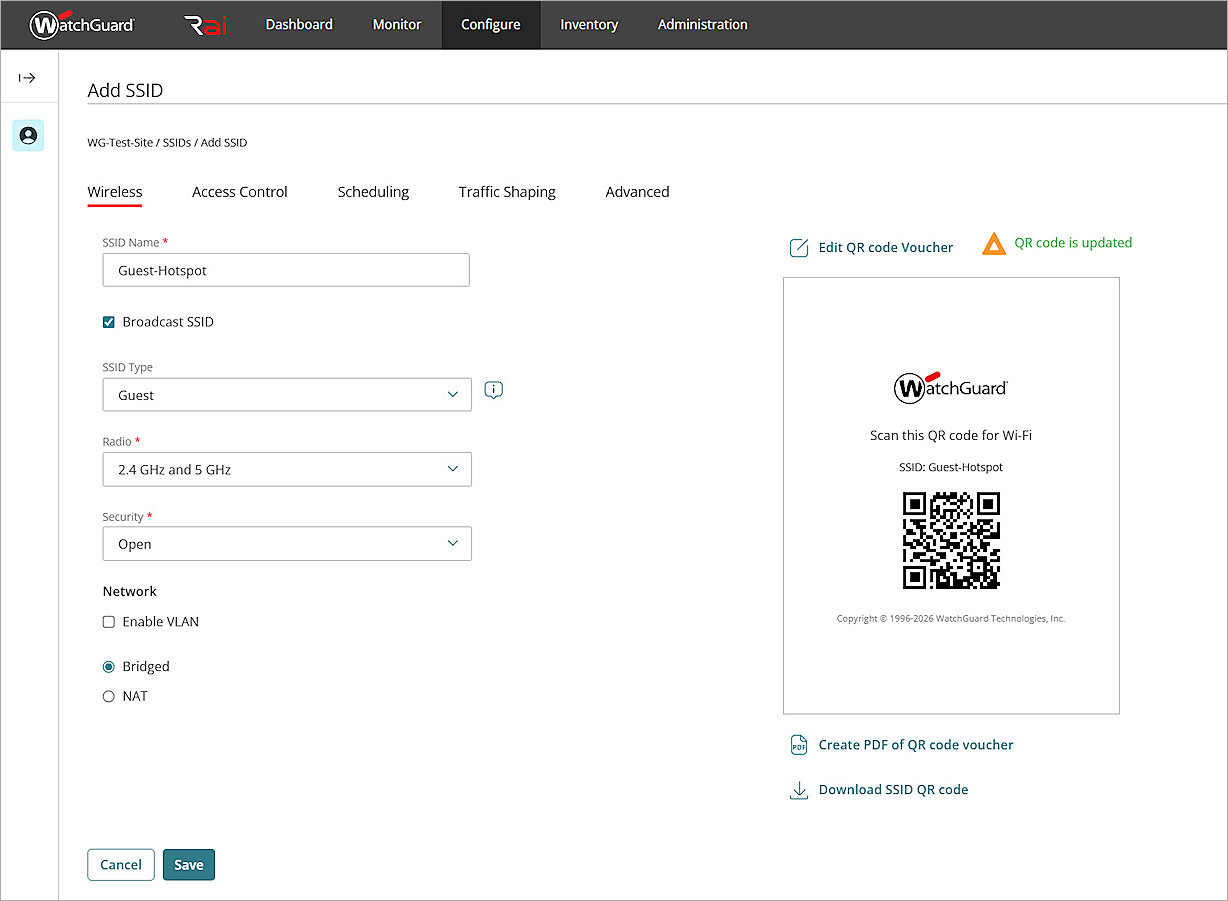The width and height of the screenshot is (1228, 901).
Task: Click the 'QR code is updated' status text
Action: (x=1073, y=243)
